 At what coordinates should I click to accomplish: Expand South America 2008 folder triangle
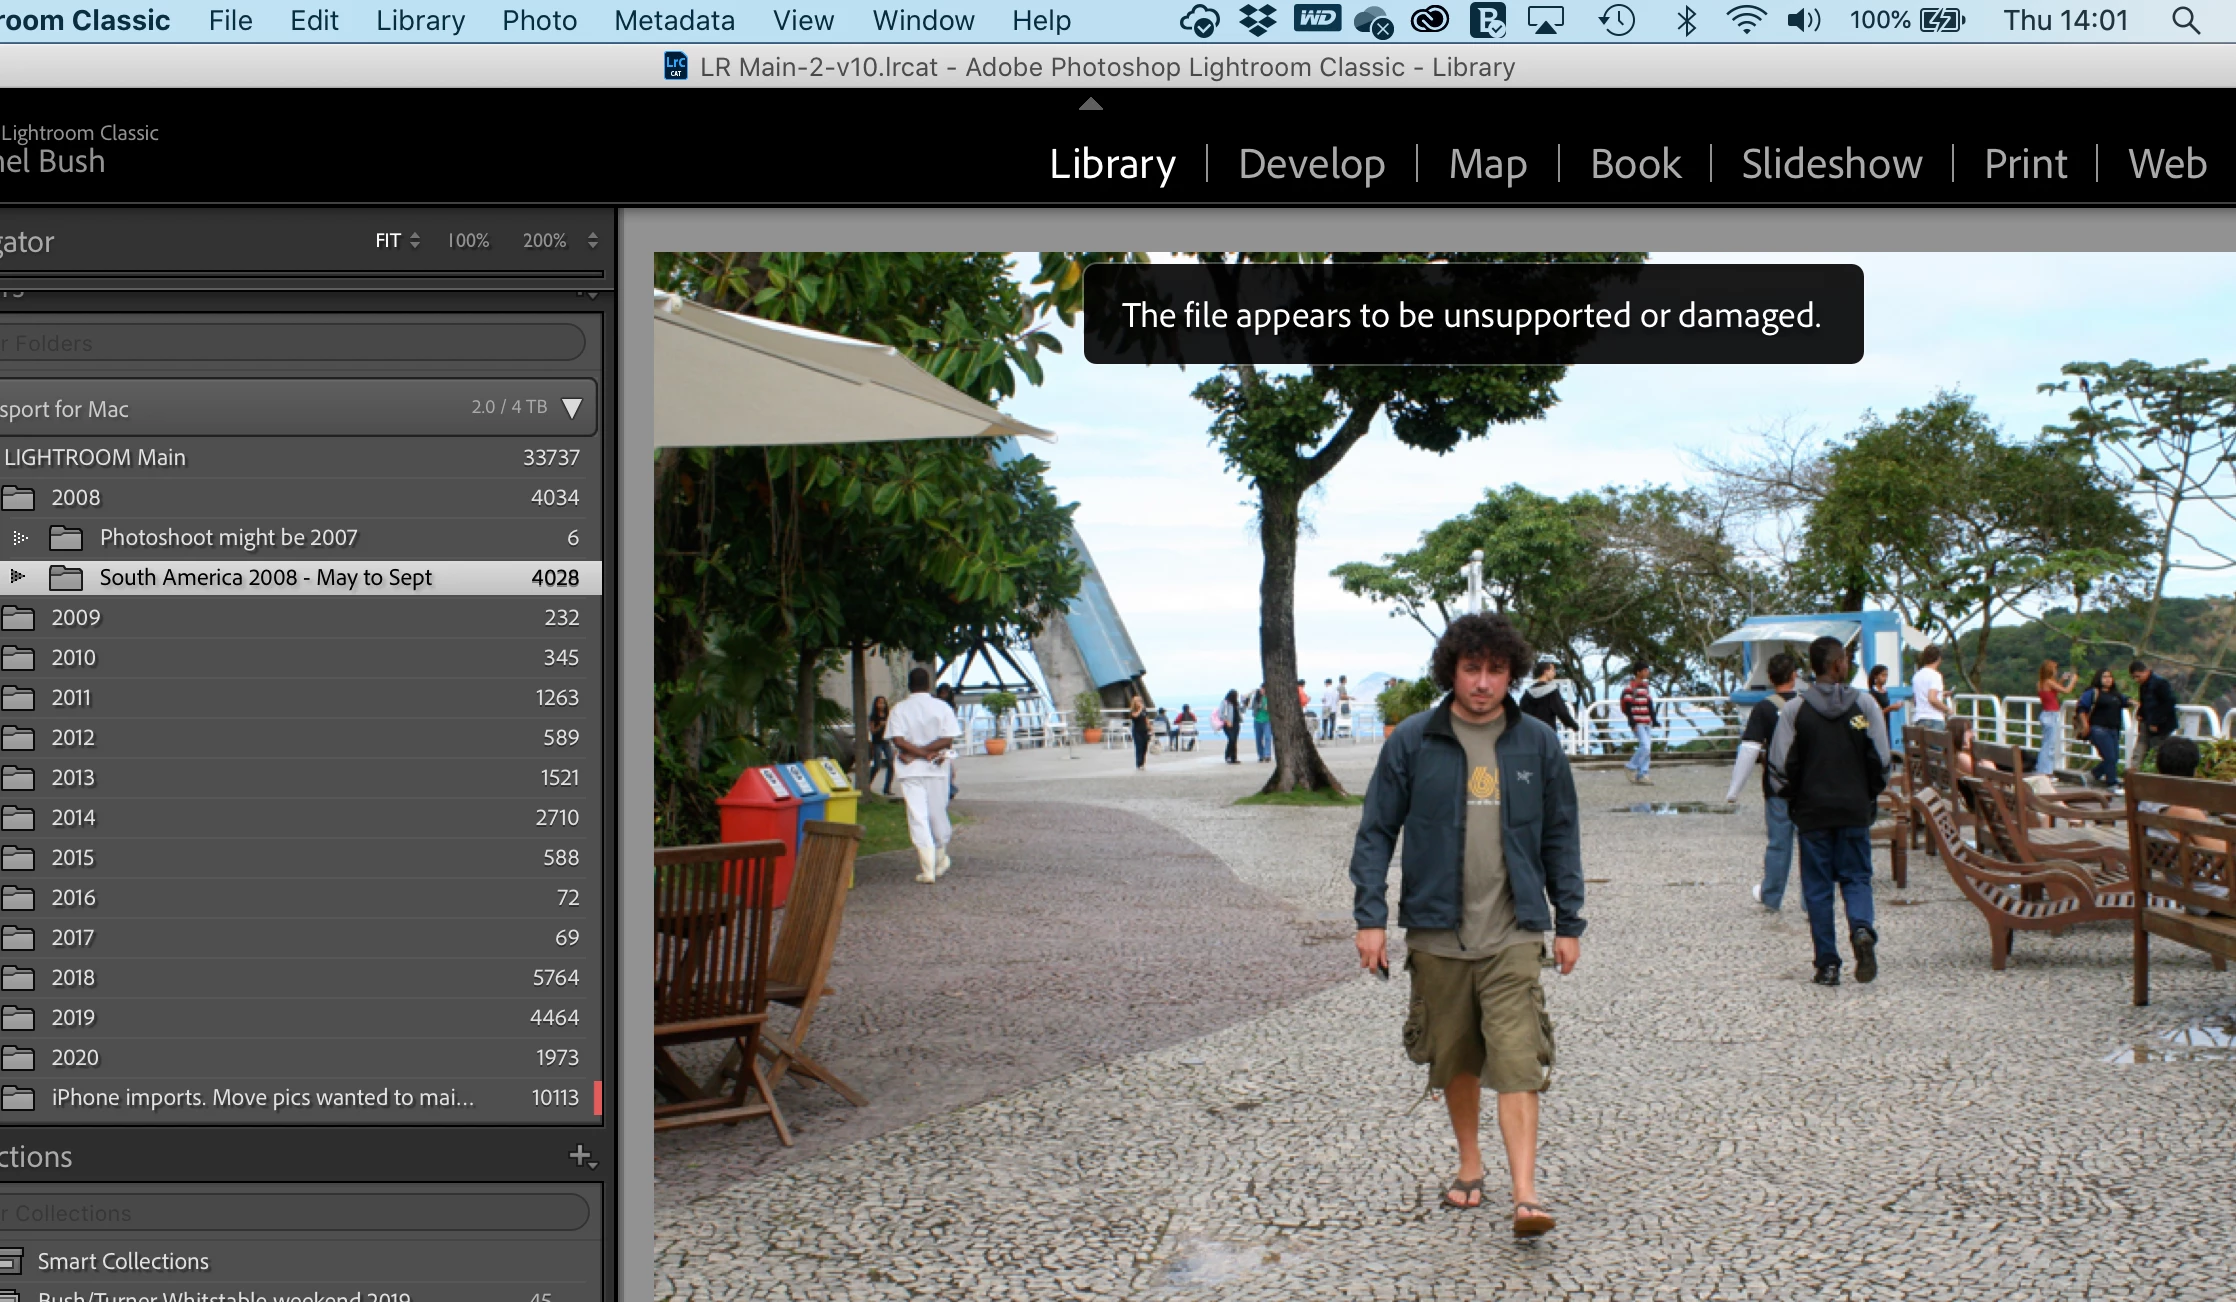[x=17, y=577]
